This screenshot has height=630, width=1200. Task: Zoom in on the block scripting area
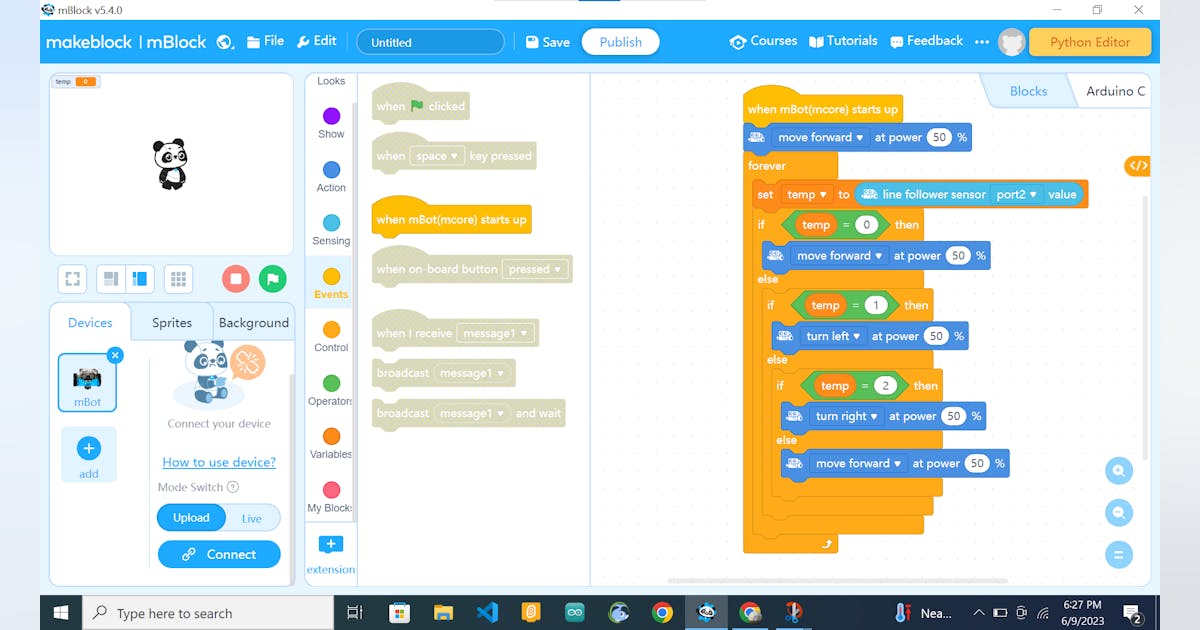(1119, 470)
